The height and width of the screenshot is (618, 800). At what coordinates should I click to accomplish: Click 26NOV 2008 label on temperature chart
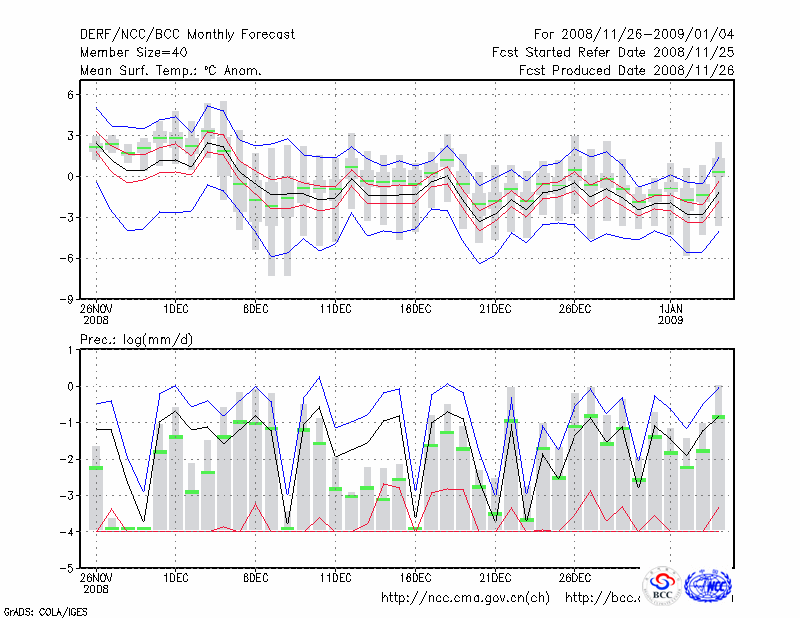coord(96,314)
